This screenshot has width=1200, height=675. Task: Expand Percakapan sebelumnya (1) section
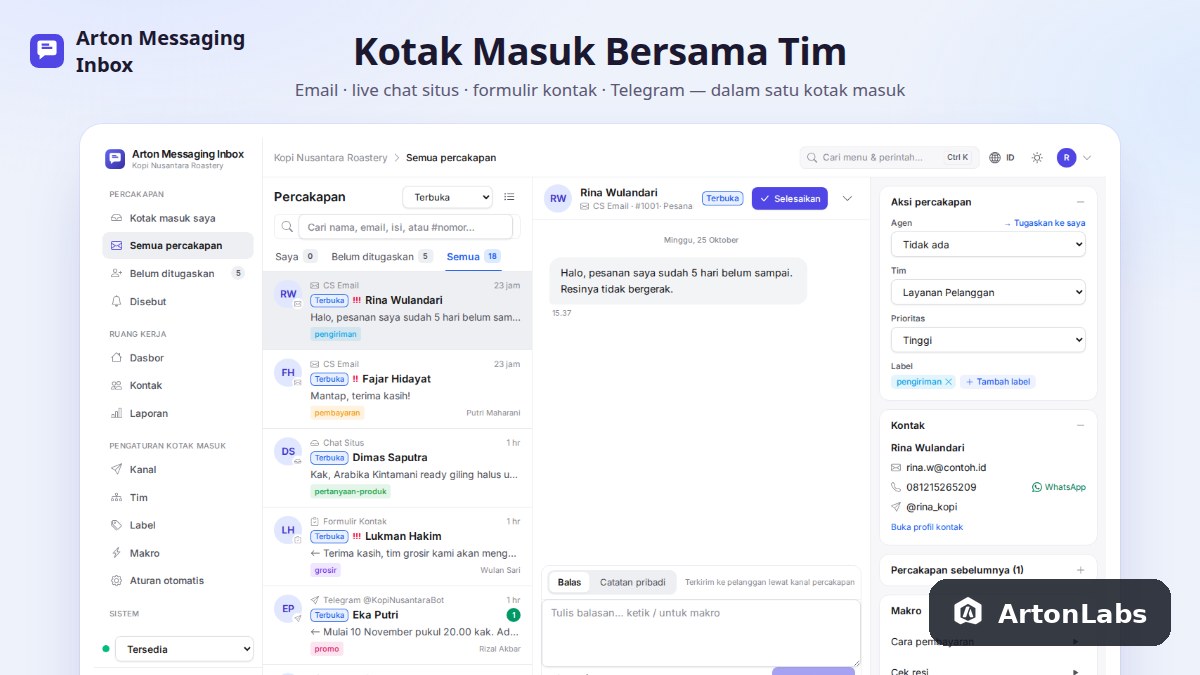click(1080, 570)
